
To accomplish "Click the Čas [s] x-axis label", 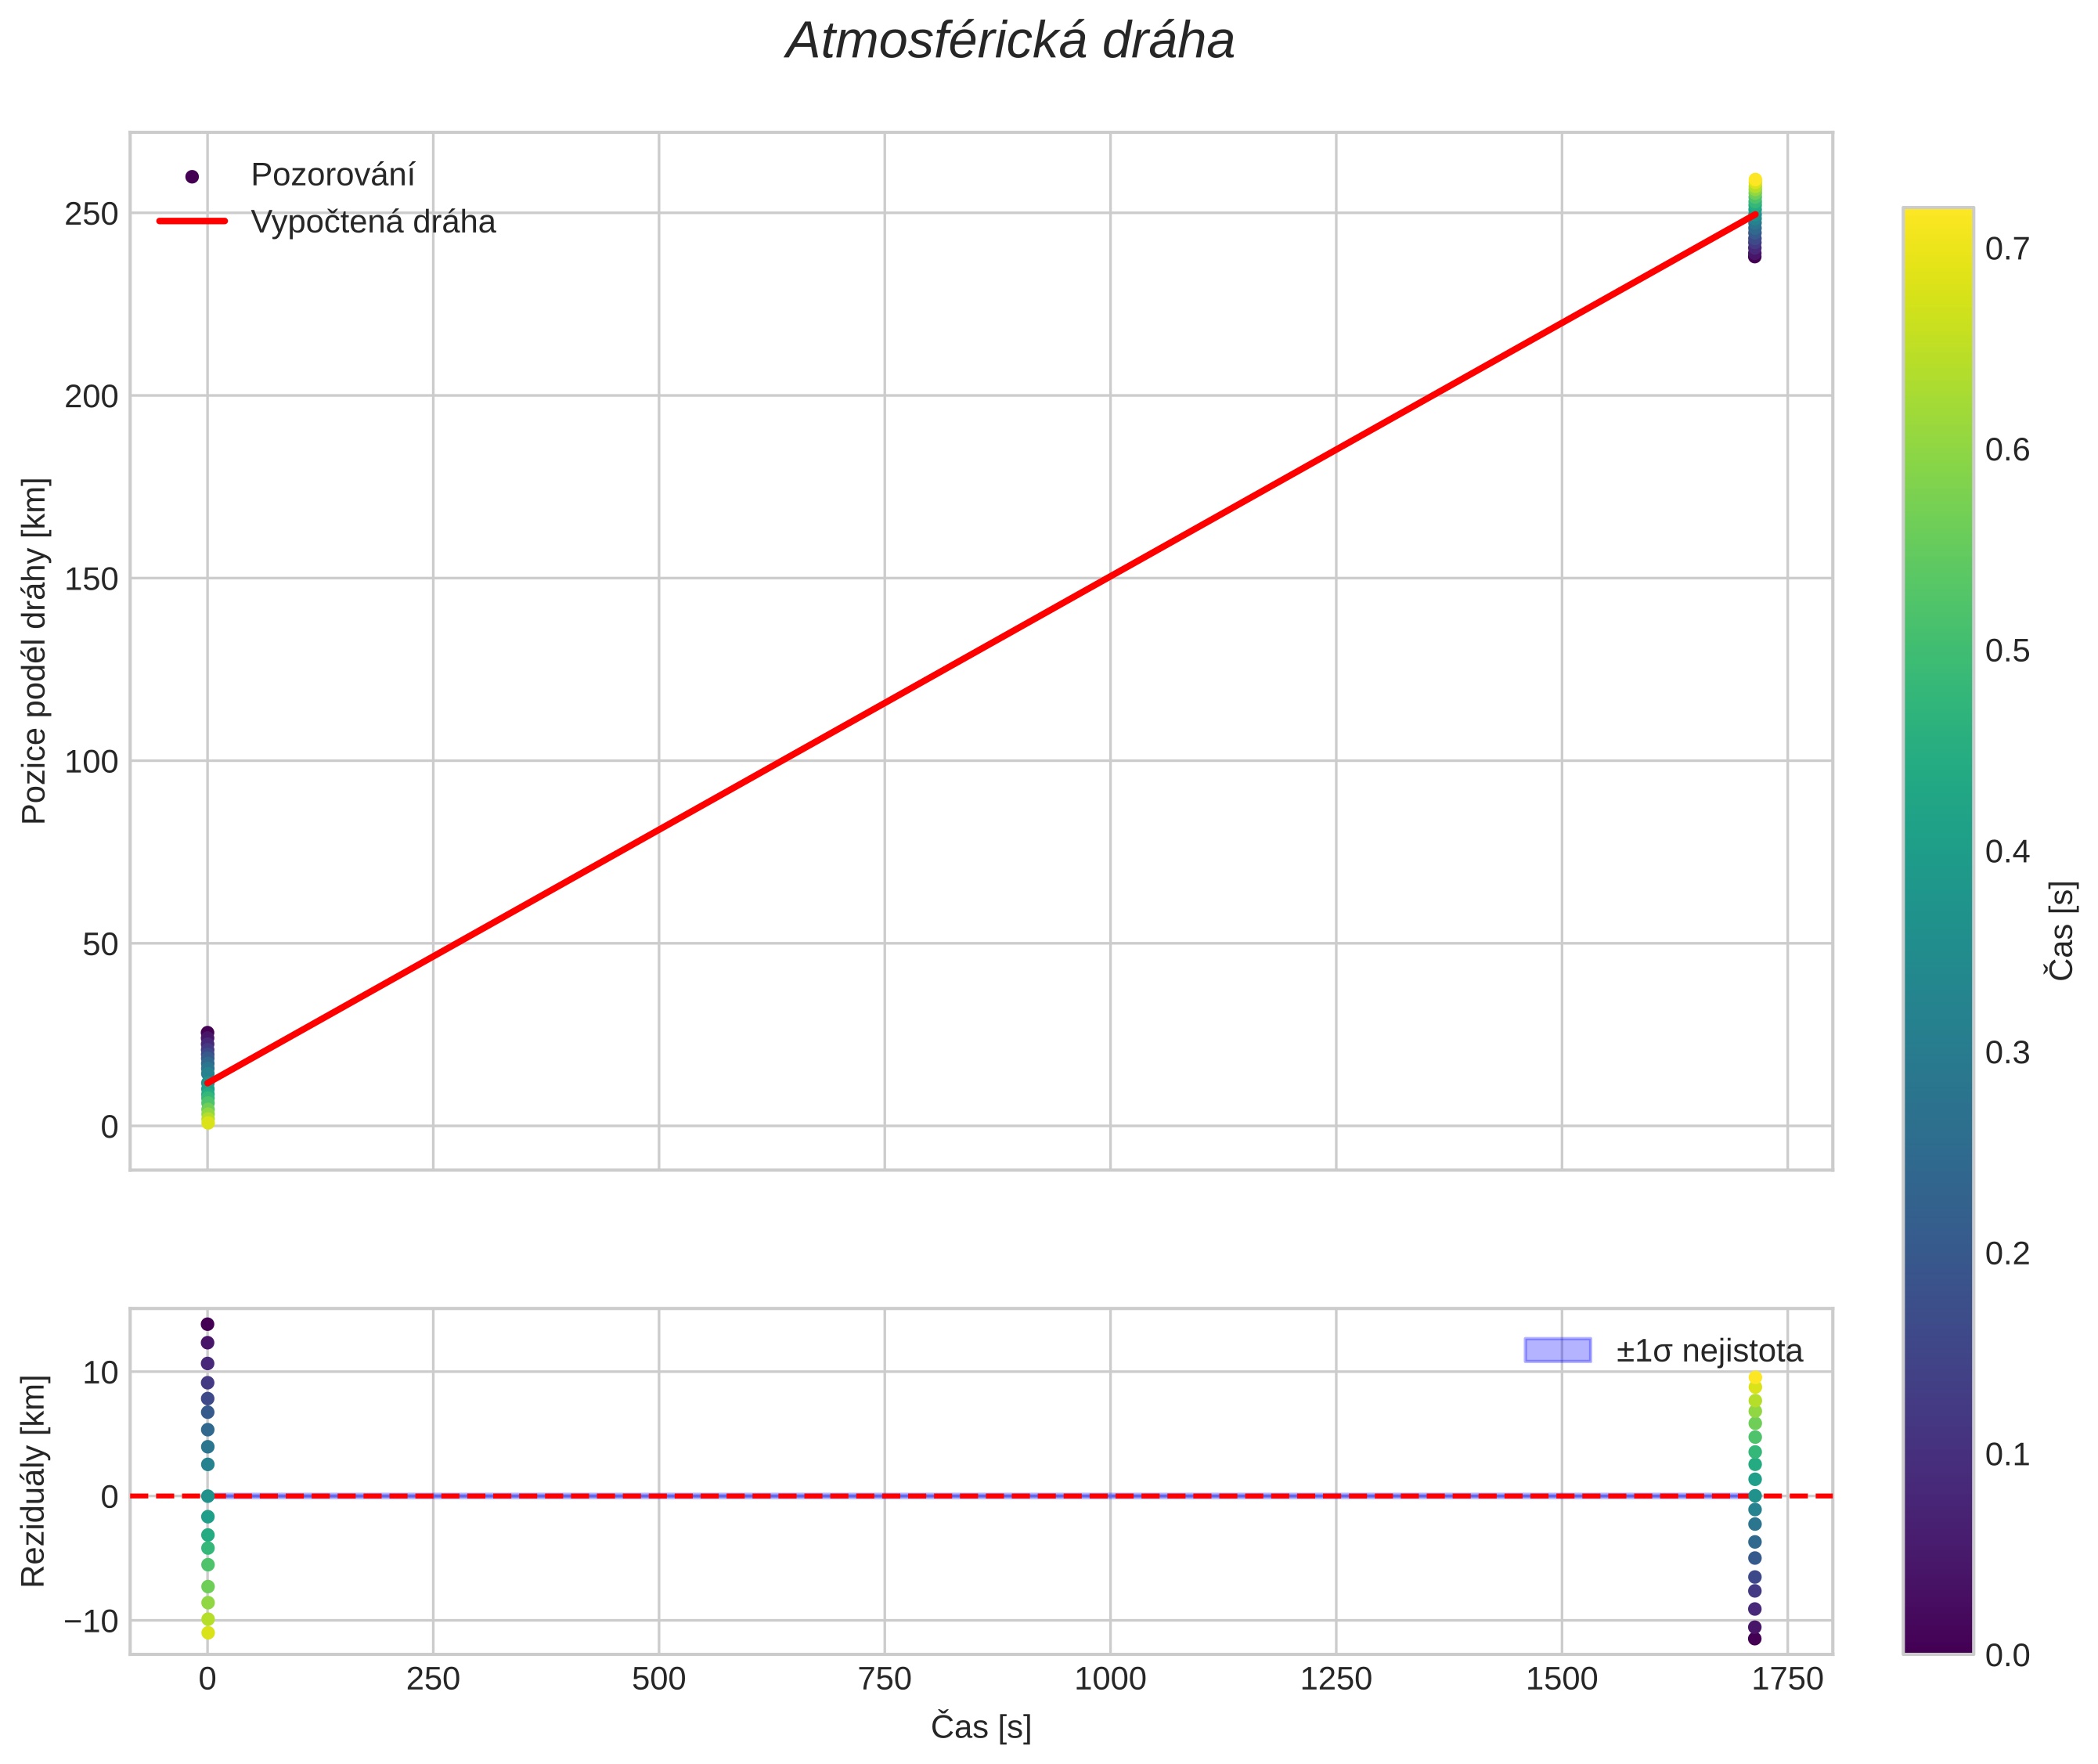I will [x=980, y=1727].
